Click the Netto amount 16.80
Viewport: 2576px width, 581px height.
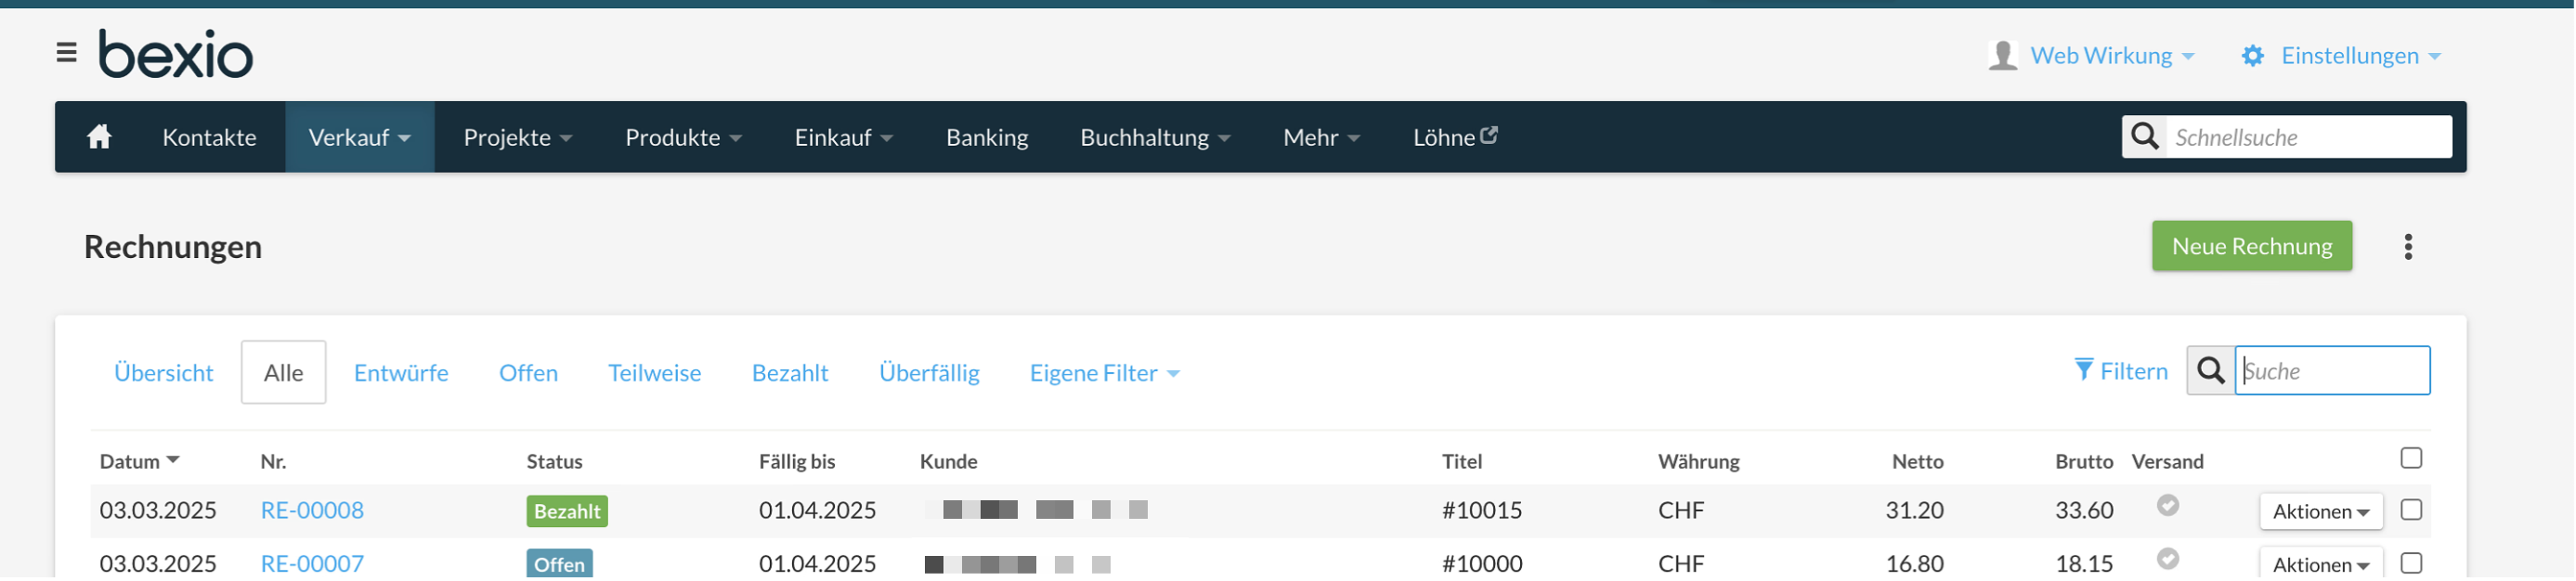coord(1914,564)
